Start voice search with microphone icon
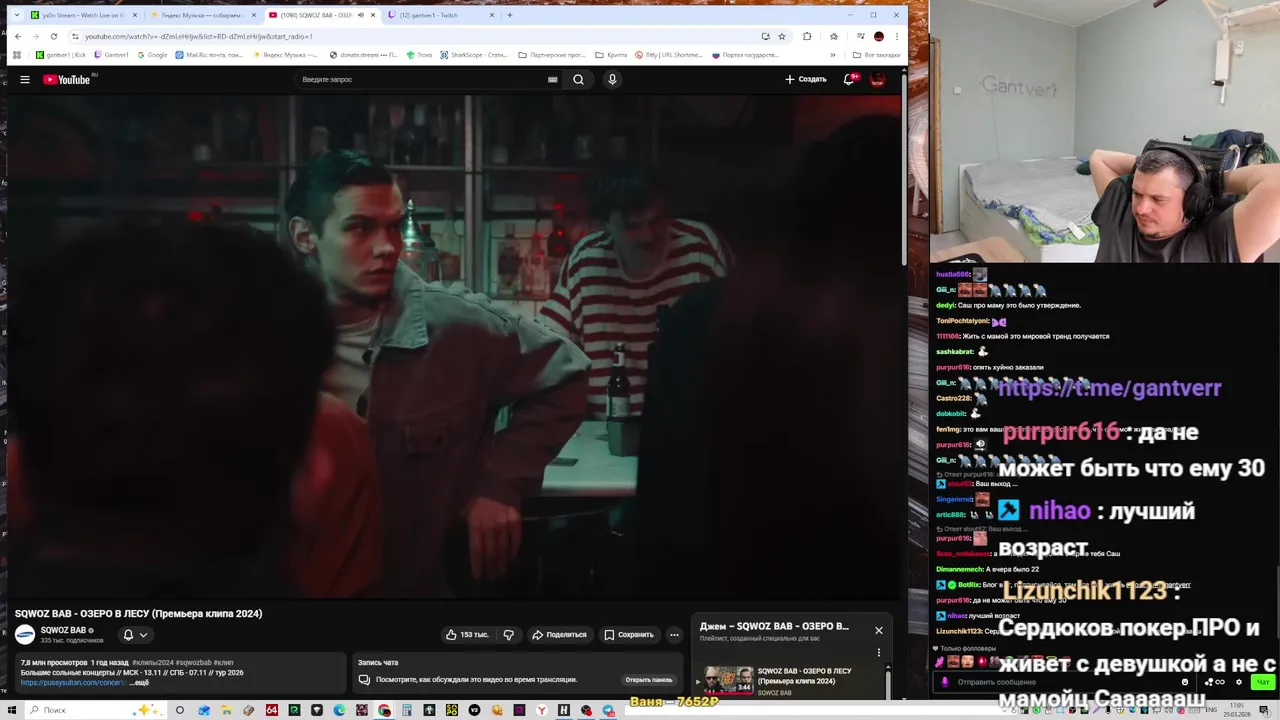Image resolution: width=1280 pixels, height=720 pixels. pyautogui.click(x=612, y=79)
